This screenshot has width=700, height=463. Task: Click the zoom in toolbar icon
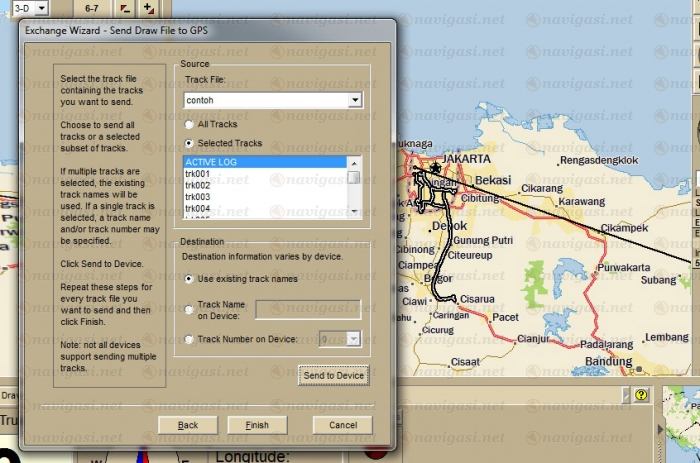pyautogui.click(x=148, y=7)
